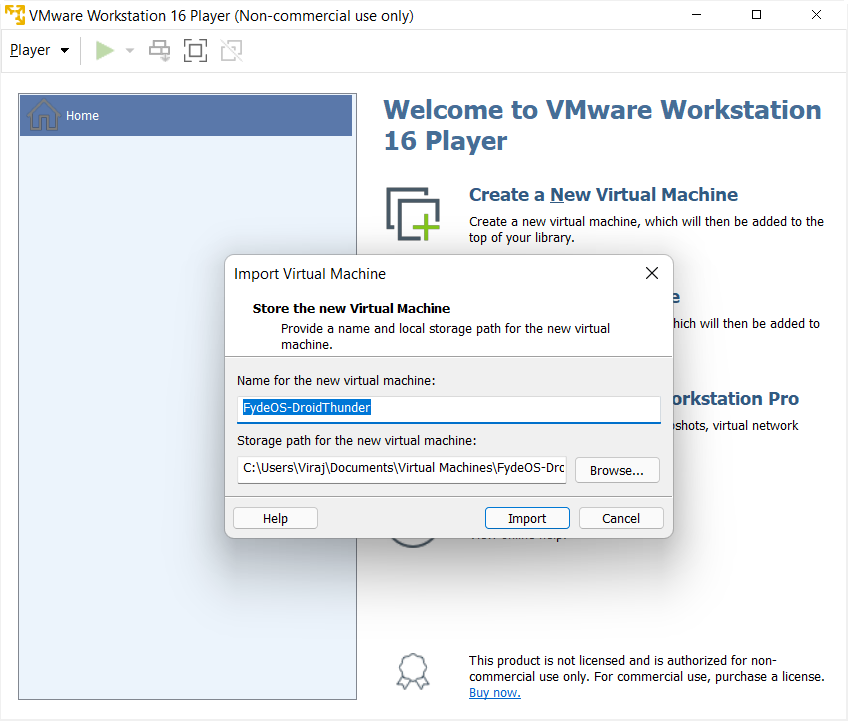The height and width of the screenshot is (721, 848).
Task: Click the 'Welcome to VMware Workstation 16 Player' heading
Action: (x=602, y=125)
